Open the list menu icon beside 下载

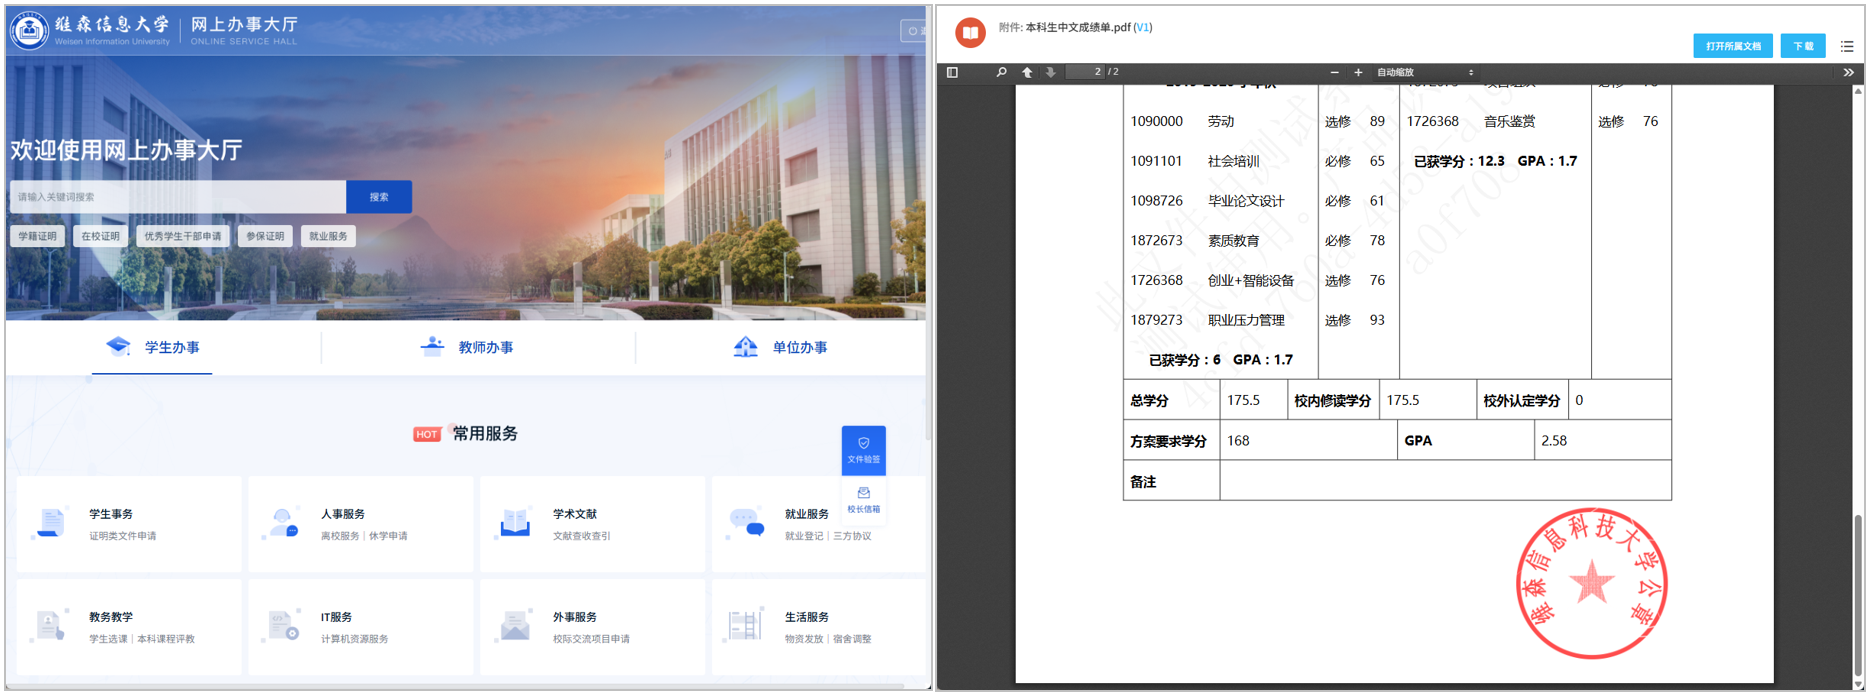click(x=1847, y=46)
